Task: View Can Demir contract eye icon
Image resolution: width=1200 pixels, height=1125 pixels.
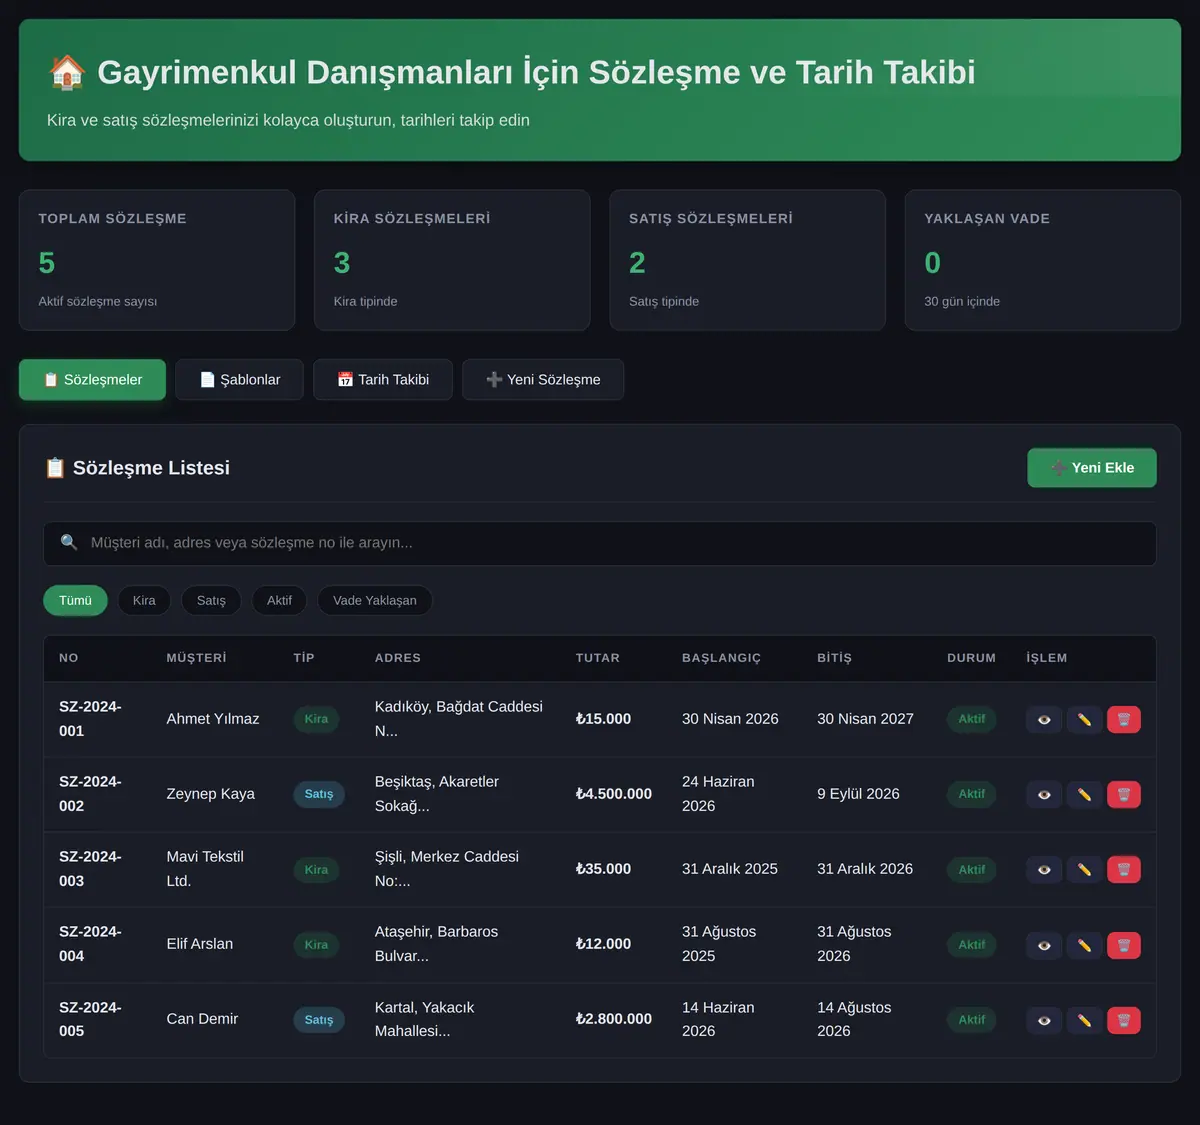Action: (x=1044, y=1020)
